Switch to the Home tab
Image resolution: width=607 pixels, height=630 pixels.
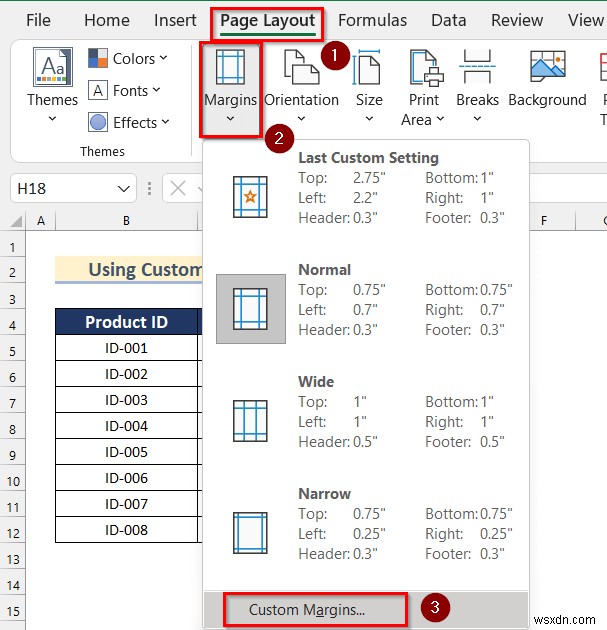[107, 20]
